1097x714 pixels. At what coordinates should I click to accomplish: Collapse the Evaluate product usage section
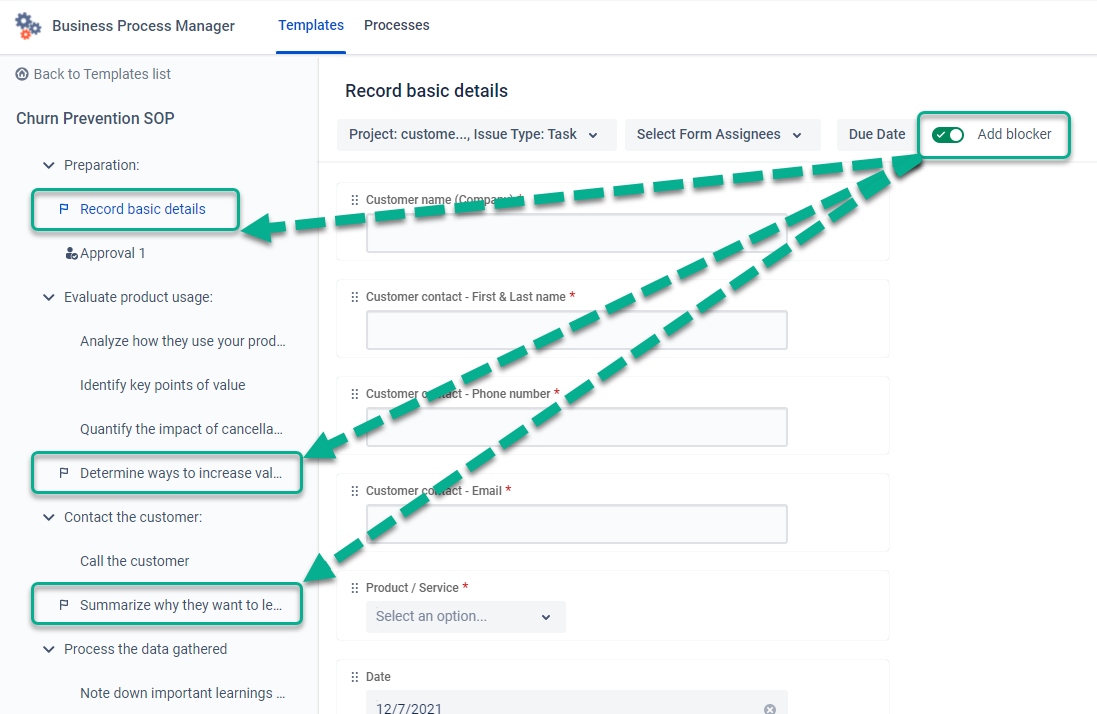coord(48,297)
